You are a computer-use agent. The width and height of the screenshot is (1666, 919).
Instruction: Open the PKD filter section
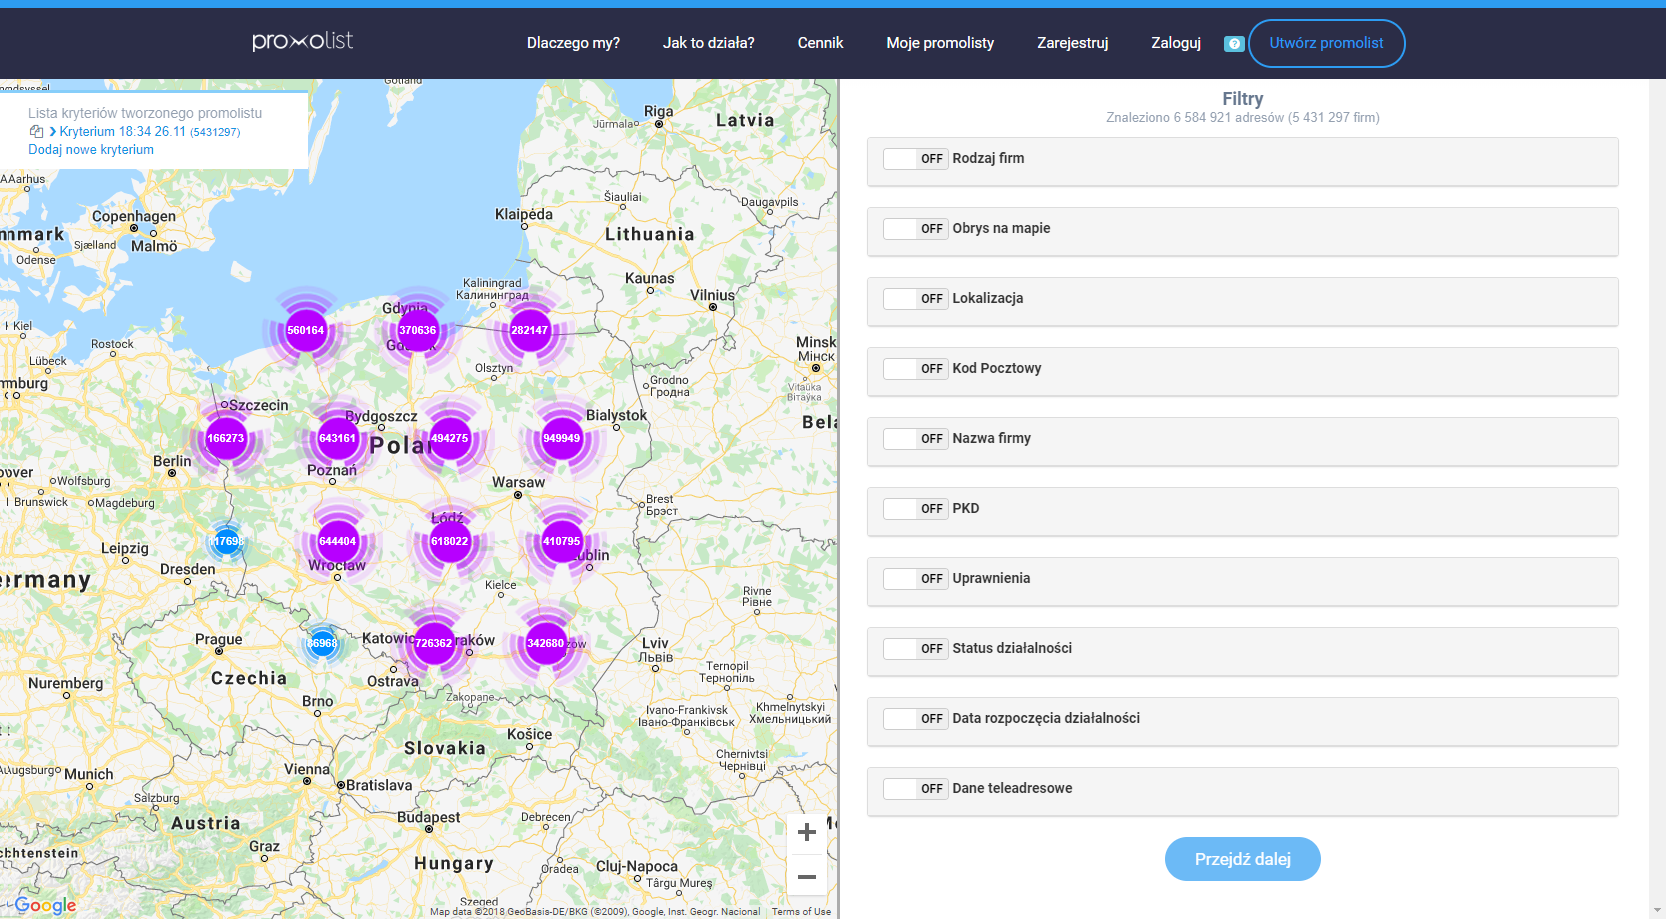pos(965,508)
